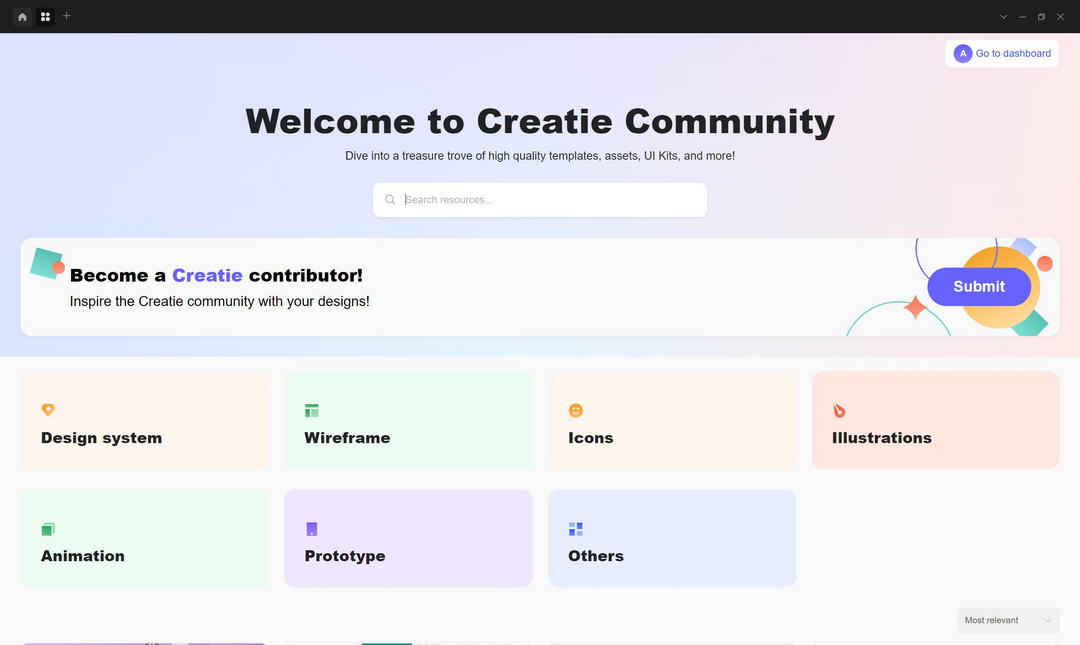Click the avatar circle labeled A
Viewport: 1080px width, 645px height.
(x=963, y=53)
